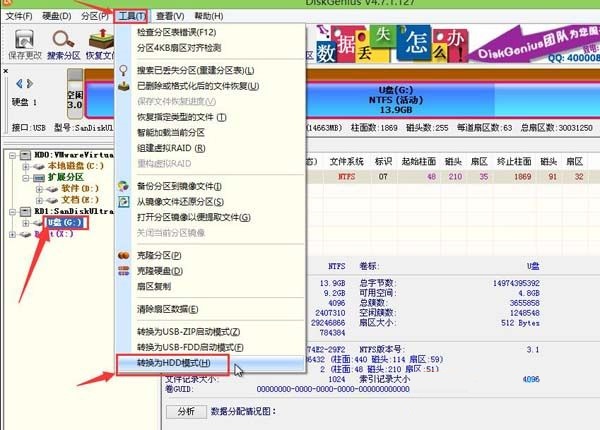The height and width of the screenshot is (430, 600).
Task: Click the 210 head value cell
Action: pyautogui.click(x=455, y=177)
